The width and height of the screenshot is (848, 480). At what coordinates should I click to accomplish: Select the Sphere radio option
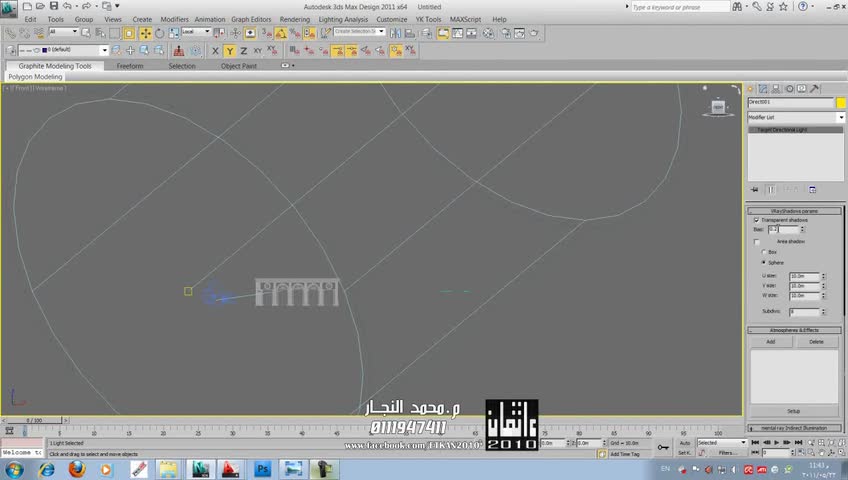pyautogui.click(x=764, y=262)
